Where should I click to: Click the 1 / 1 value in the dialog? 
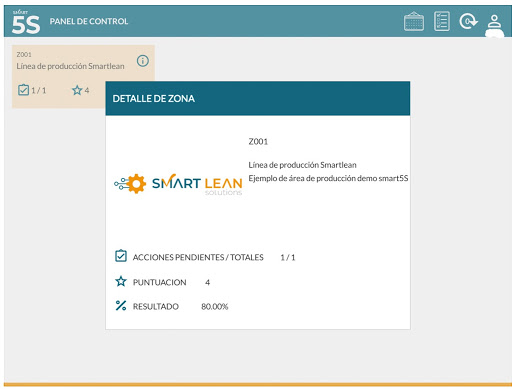tap(288, 257)
